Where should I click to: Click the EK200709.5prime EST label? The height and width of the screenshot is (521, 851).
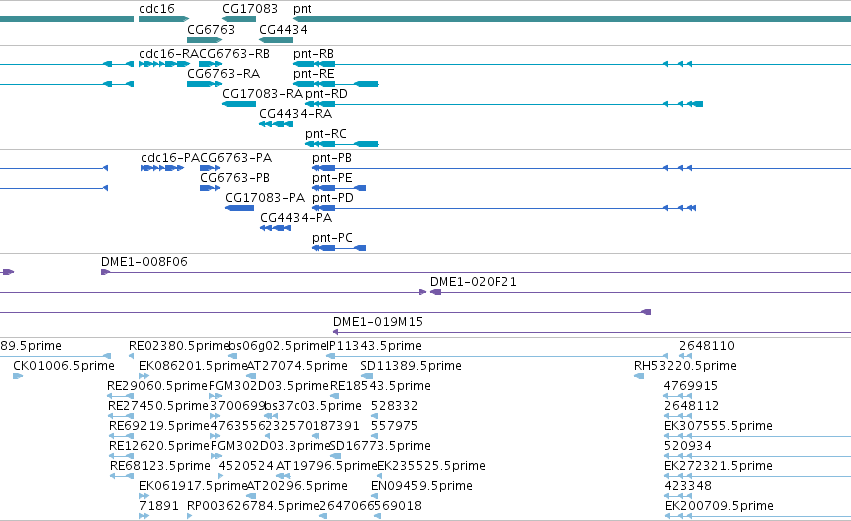719,506
